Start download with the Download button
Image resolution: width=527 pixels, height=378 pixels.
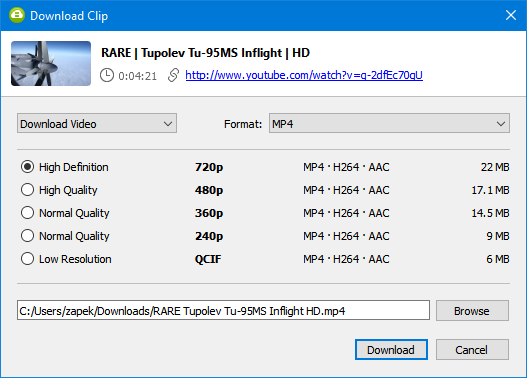(391, 349)
